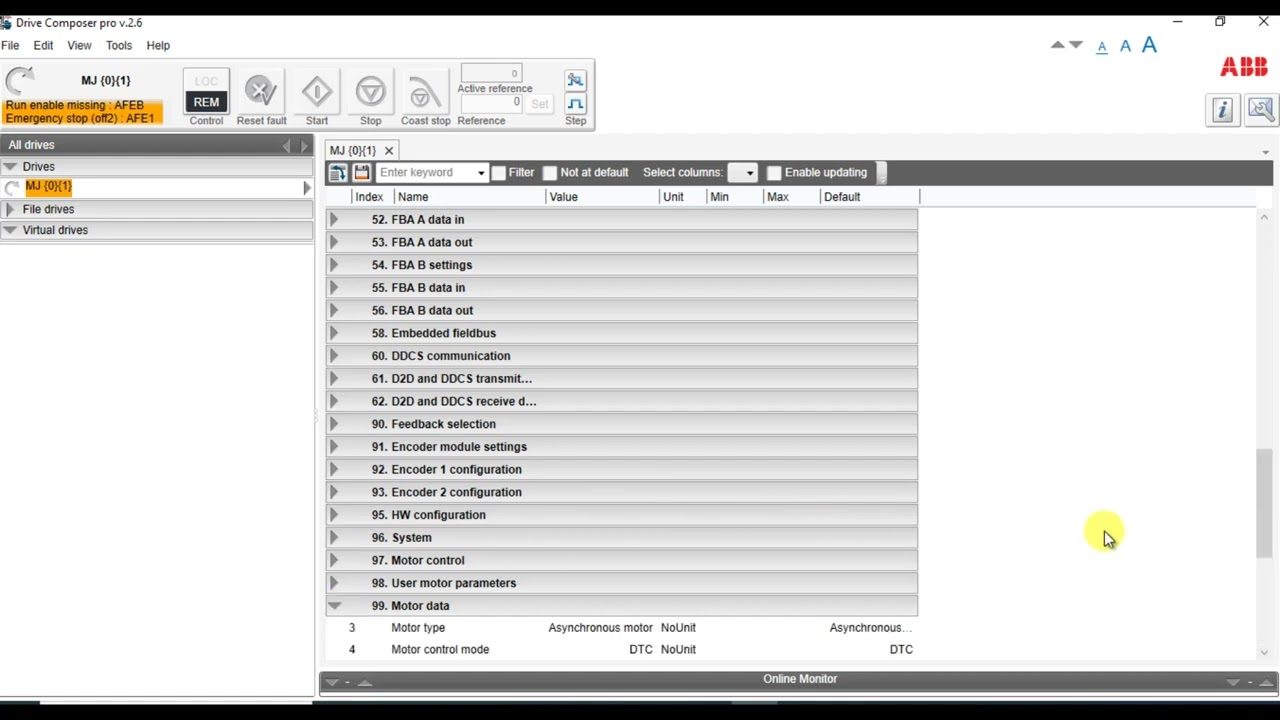
Task: Click the arrow at the right of the MJ {0}{1} drive row
Action: point(306,188)
